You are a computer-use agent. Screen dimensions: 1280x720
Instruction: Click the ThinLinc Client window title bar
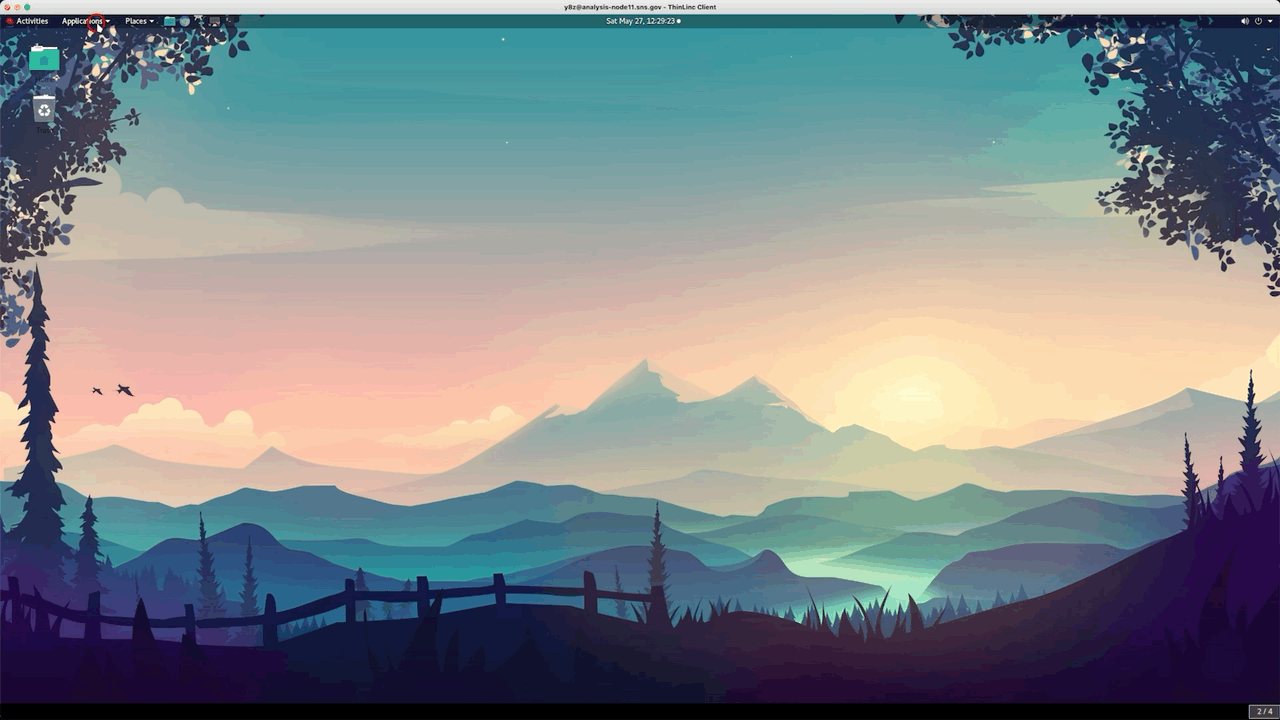640,7
